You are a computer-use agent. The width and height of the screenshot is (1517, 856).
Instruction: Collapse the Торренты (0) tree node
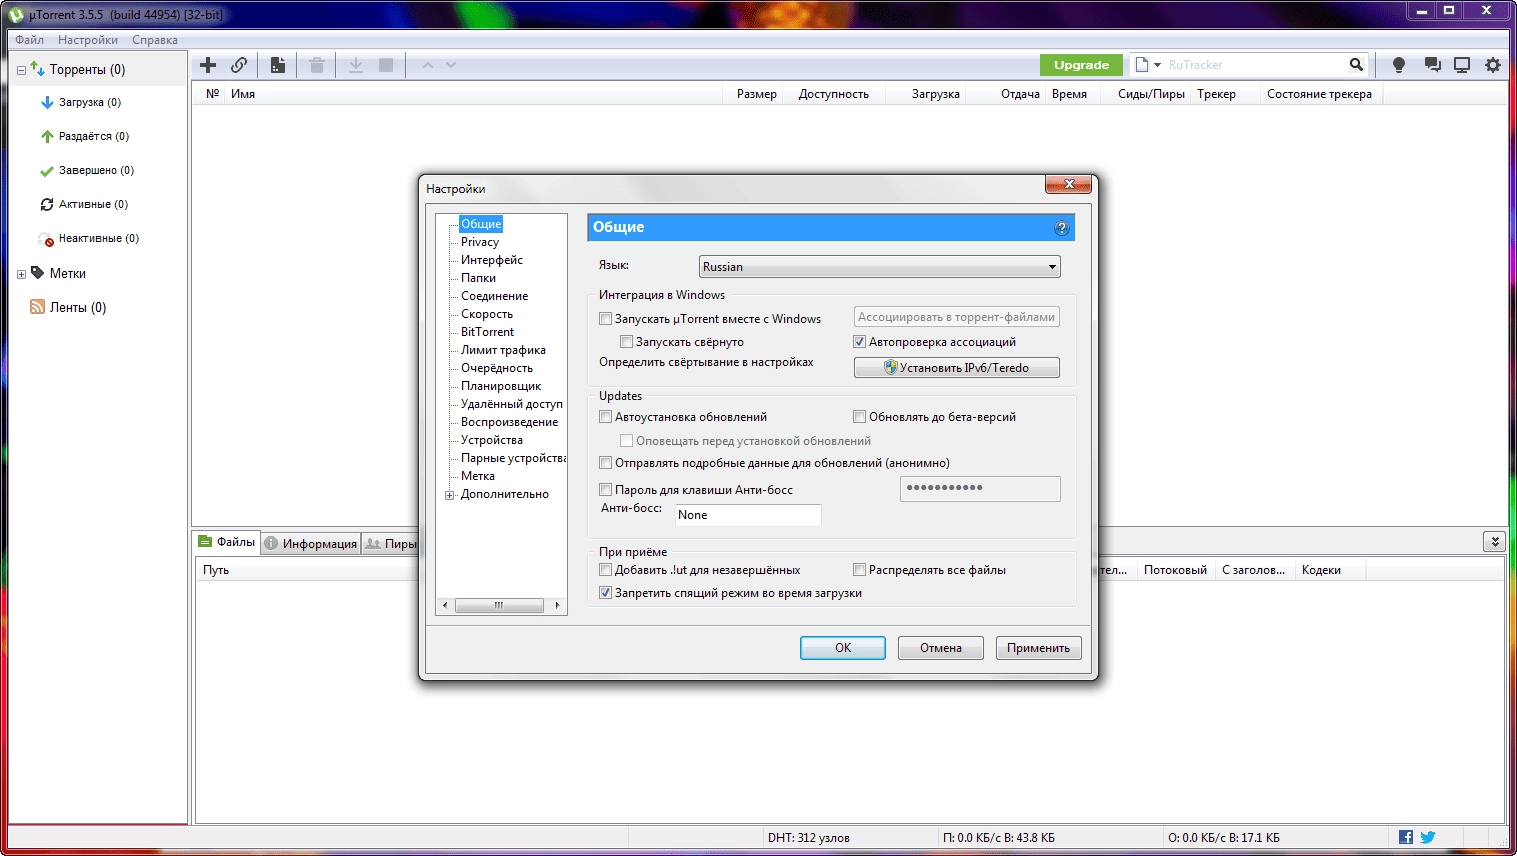(21, 70)
